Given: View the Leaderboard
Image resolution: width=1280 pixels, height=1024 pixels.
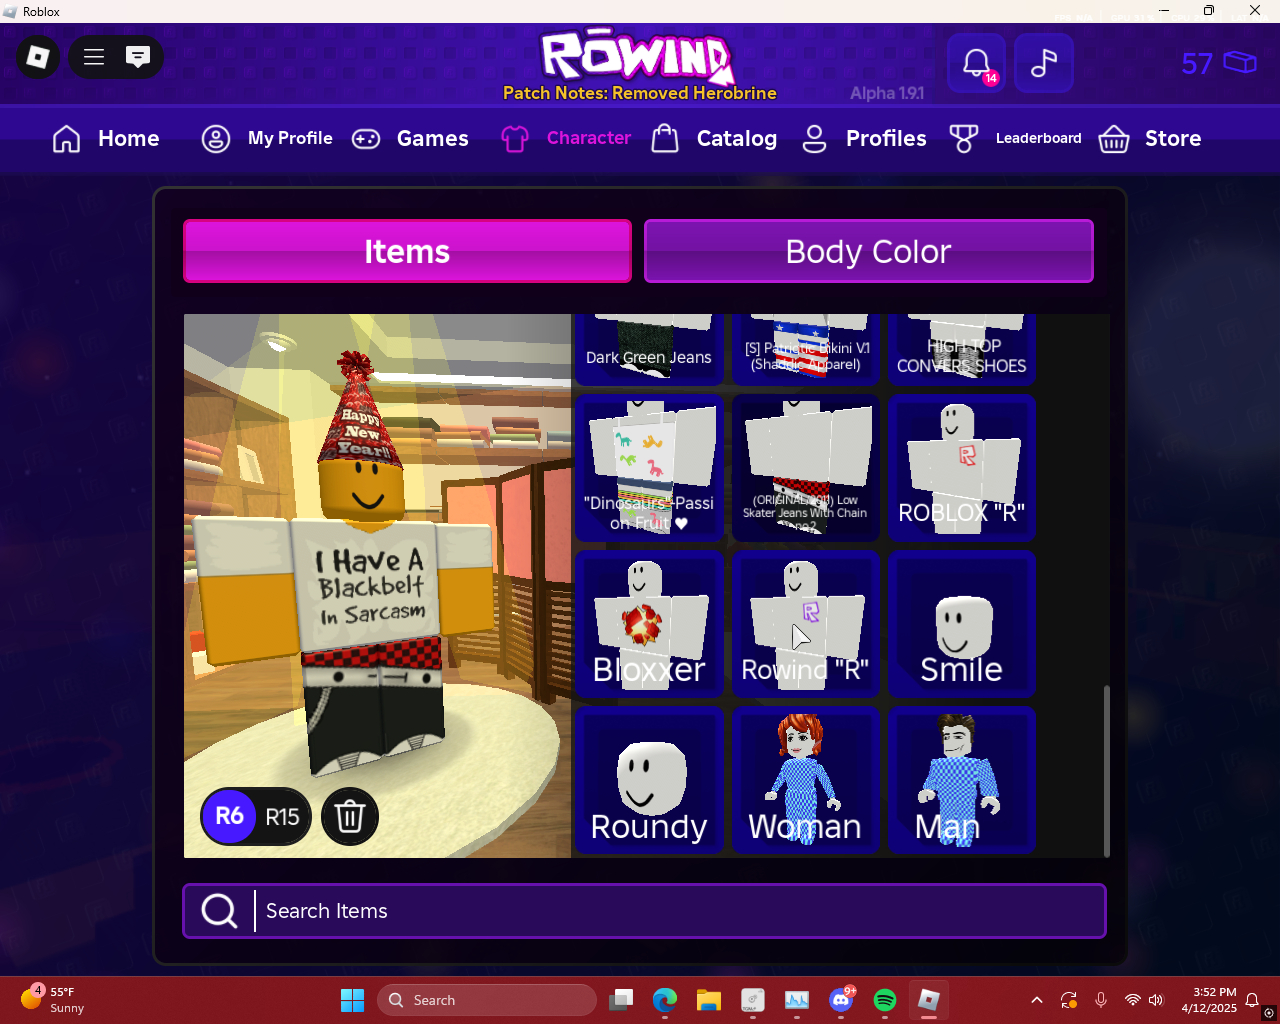Looking at the screenshot, I should (x=1015, y=138).
